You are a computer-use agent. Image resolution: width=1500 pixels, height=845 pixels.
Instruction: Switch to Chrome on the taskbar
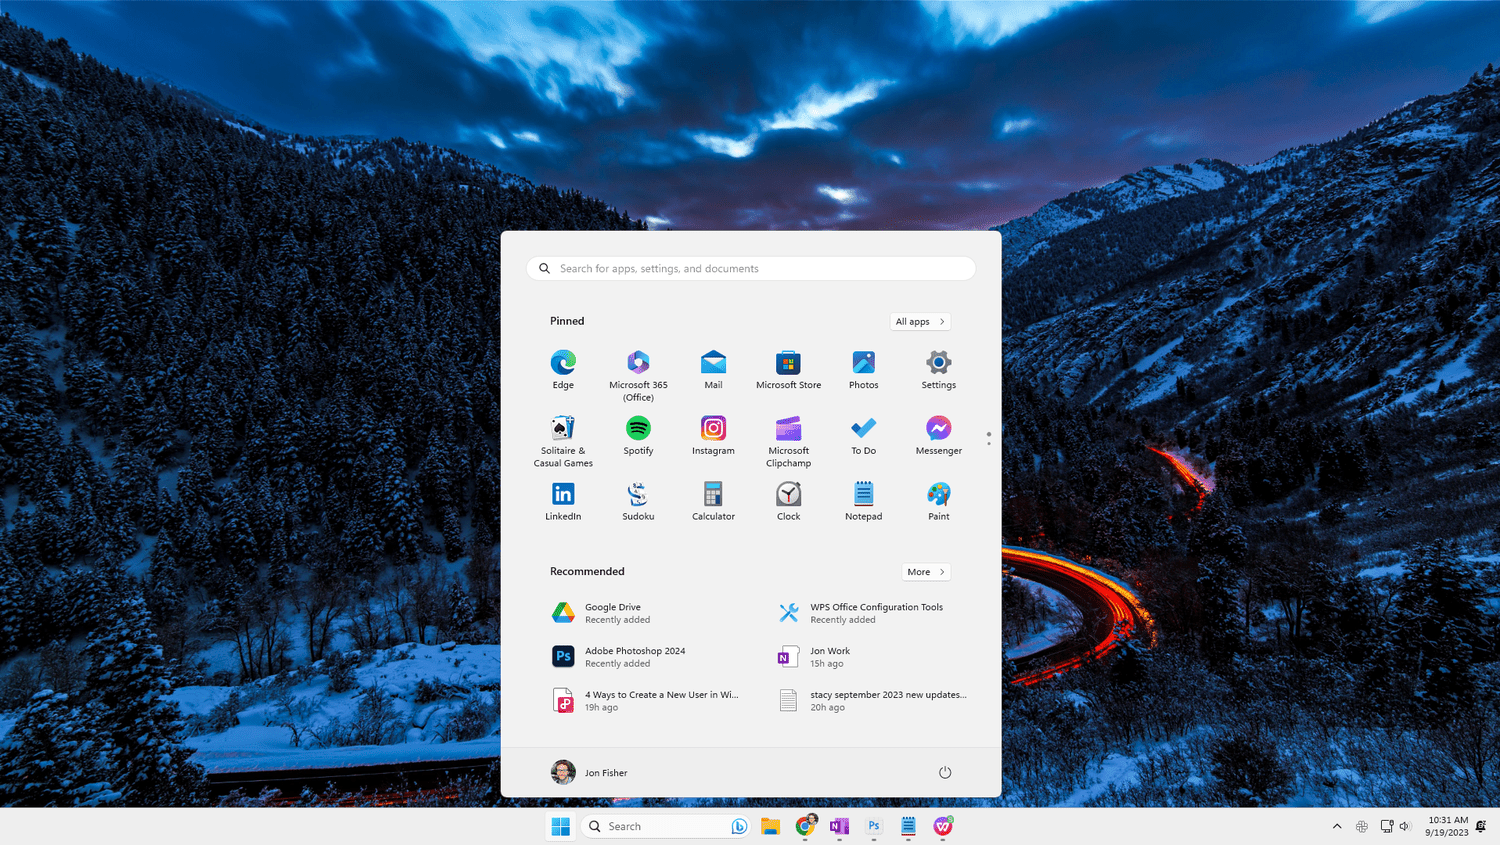[805, 826]
